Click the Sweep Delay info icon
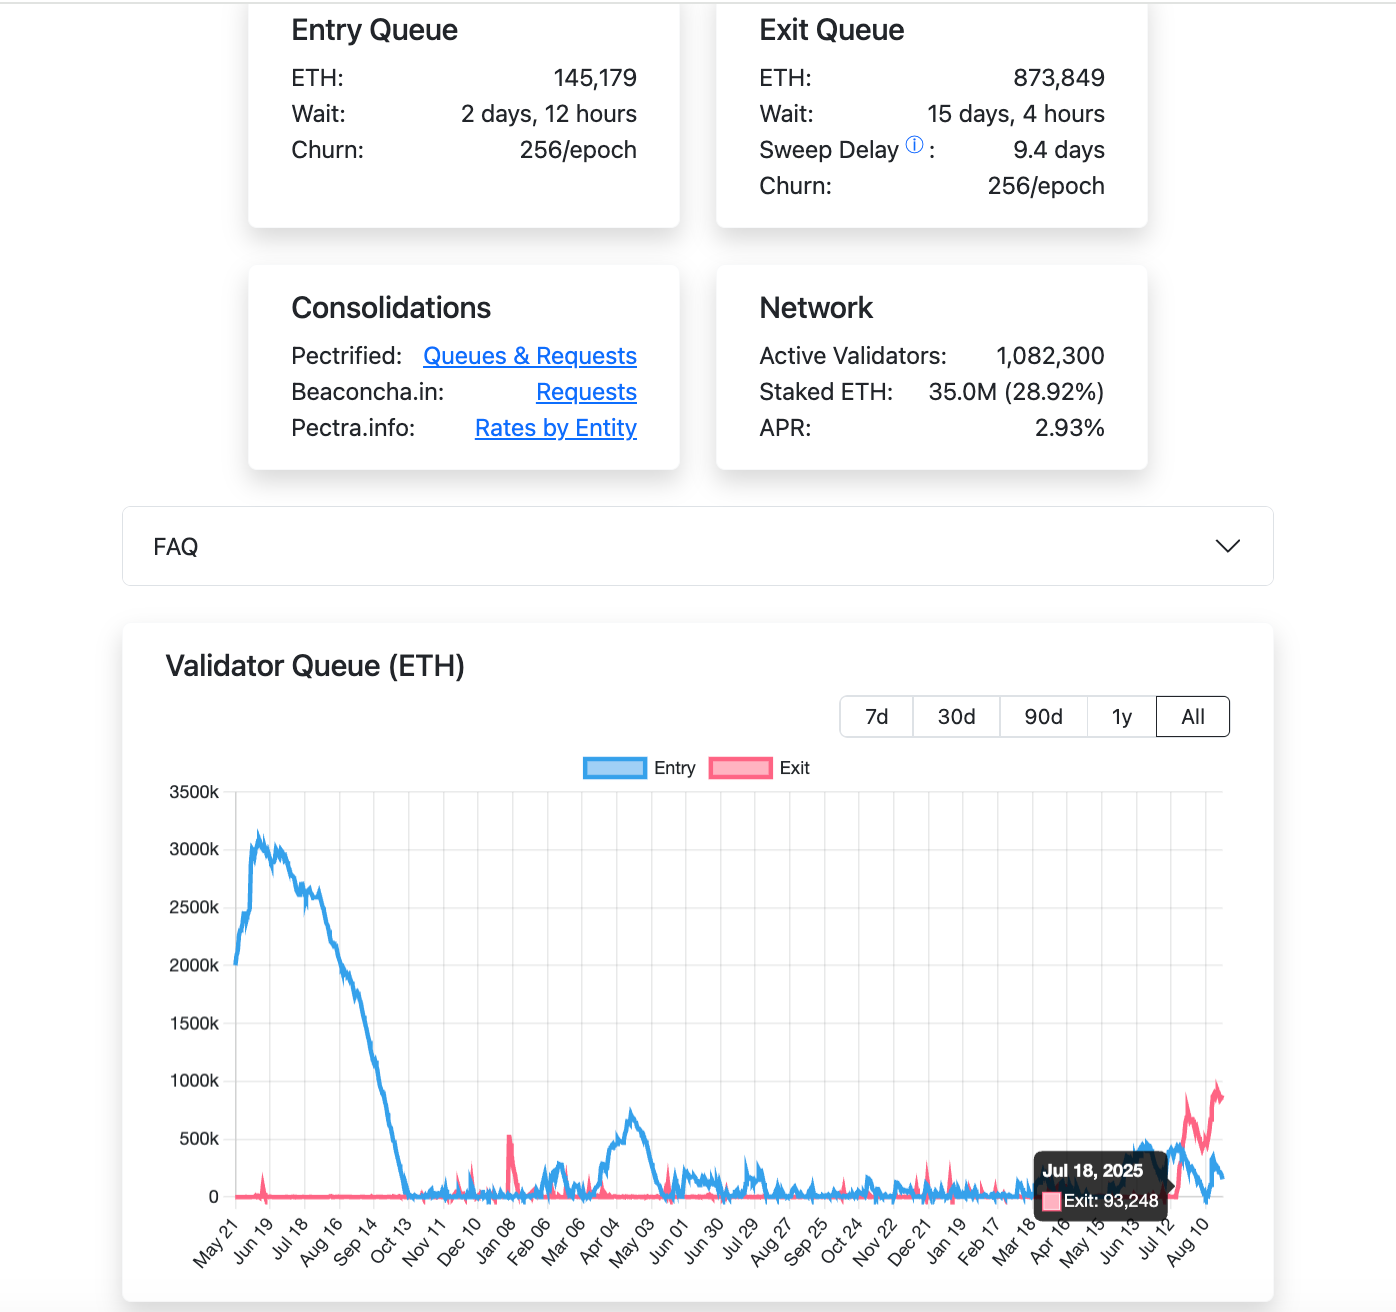 coord(913,144)
